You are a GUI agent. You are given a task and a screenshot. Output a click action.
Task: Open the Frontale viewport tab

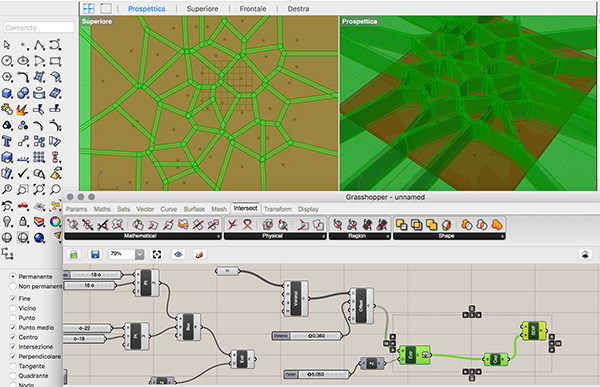pyautogui.click(x=253, y=9)
